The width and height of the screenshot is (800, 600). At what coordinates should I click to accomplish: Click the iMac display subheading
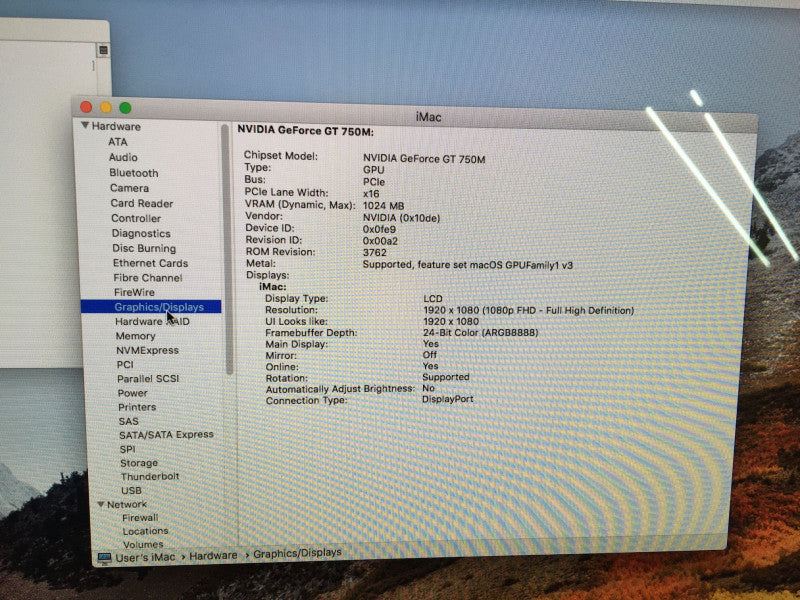pyautogui.click(x=273, y=287)
